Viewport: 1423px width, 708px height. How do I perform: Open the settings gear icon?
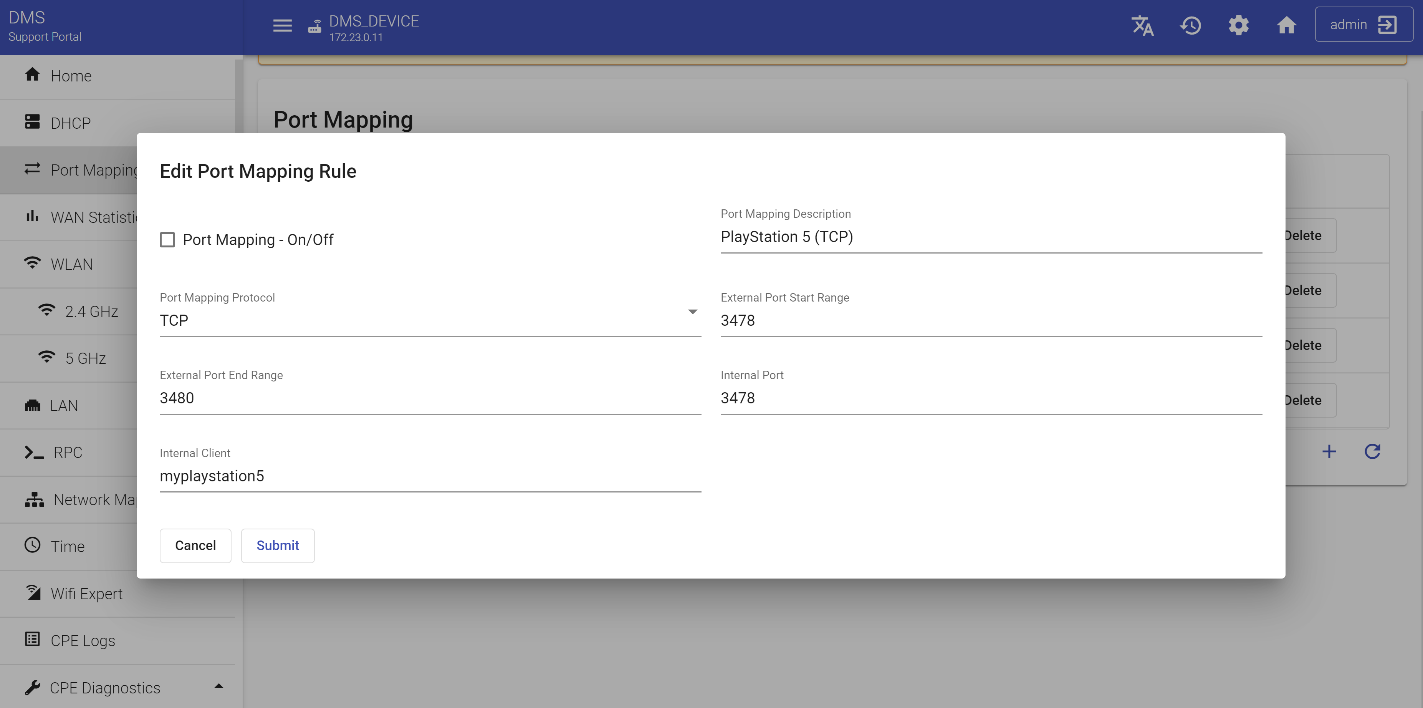[x=1238, y=26]
